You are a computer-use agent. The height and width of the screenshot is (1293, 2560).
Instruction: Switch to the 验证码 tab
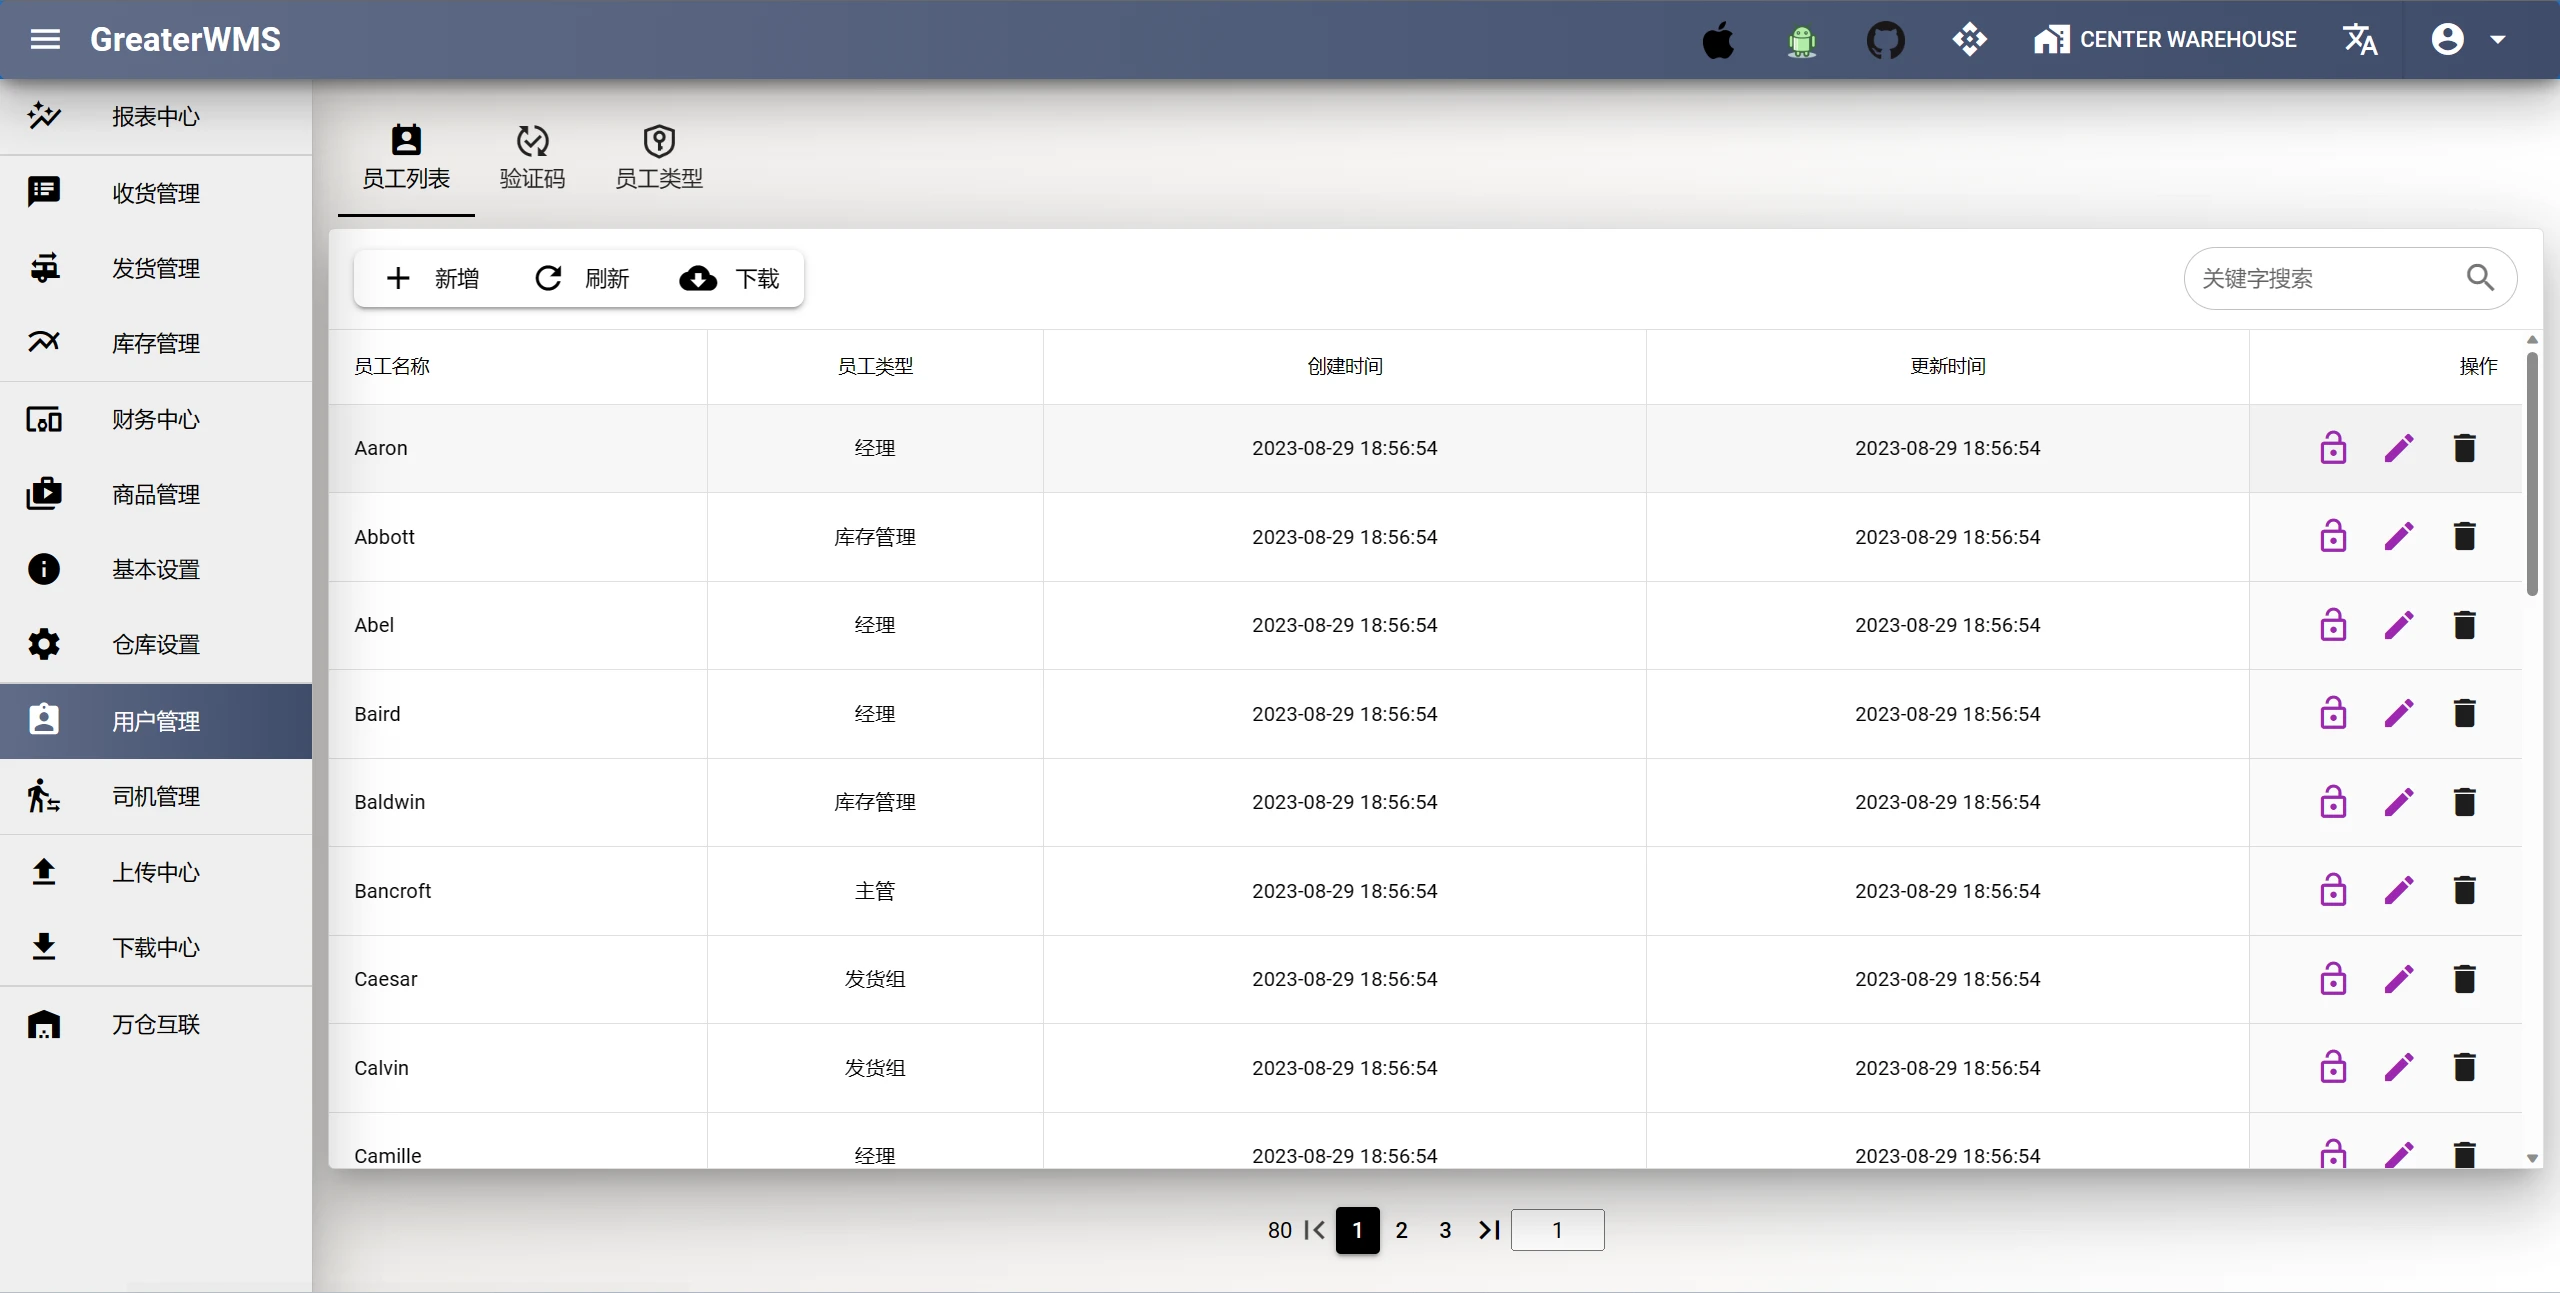pyautogui.click(x=532, y=157)
